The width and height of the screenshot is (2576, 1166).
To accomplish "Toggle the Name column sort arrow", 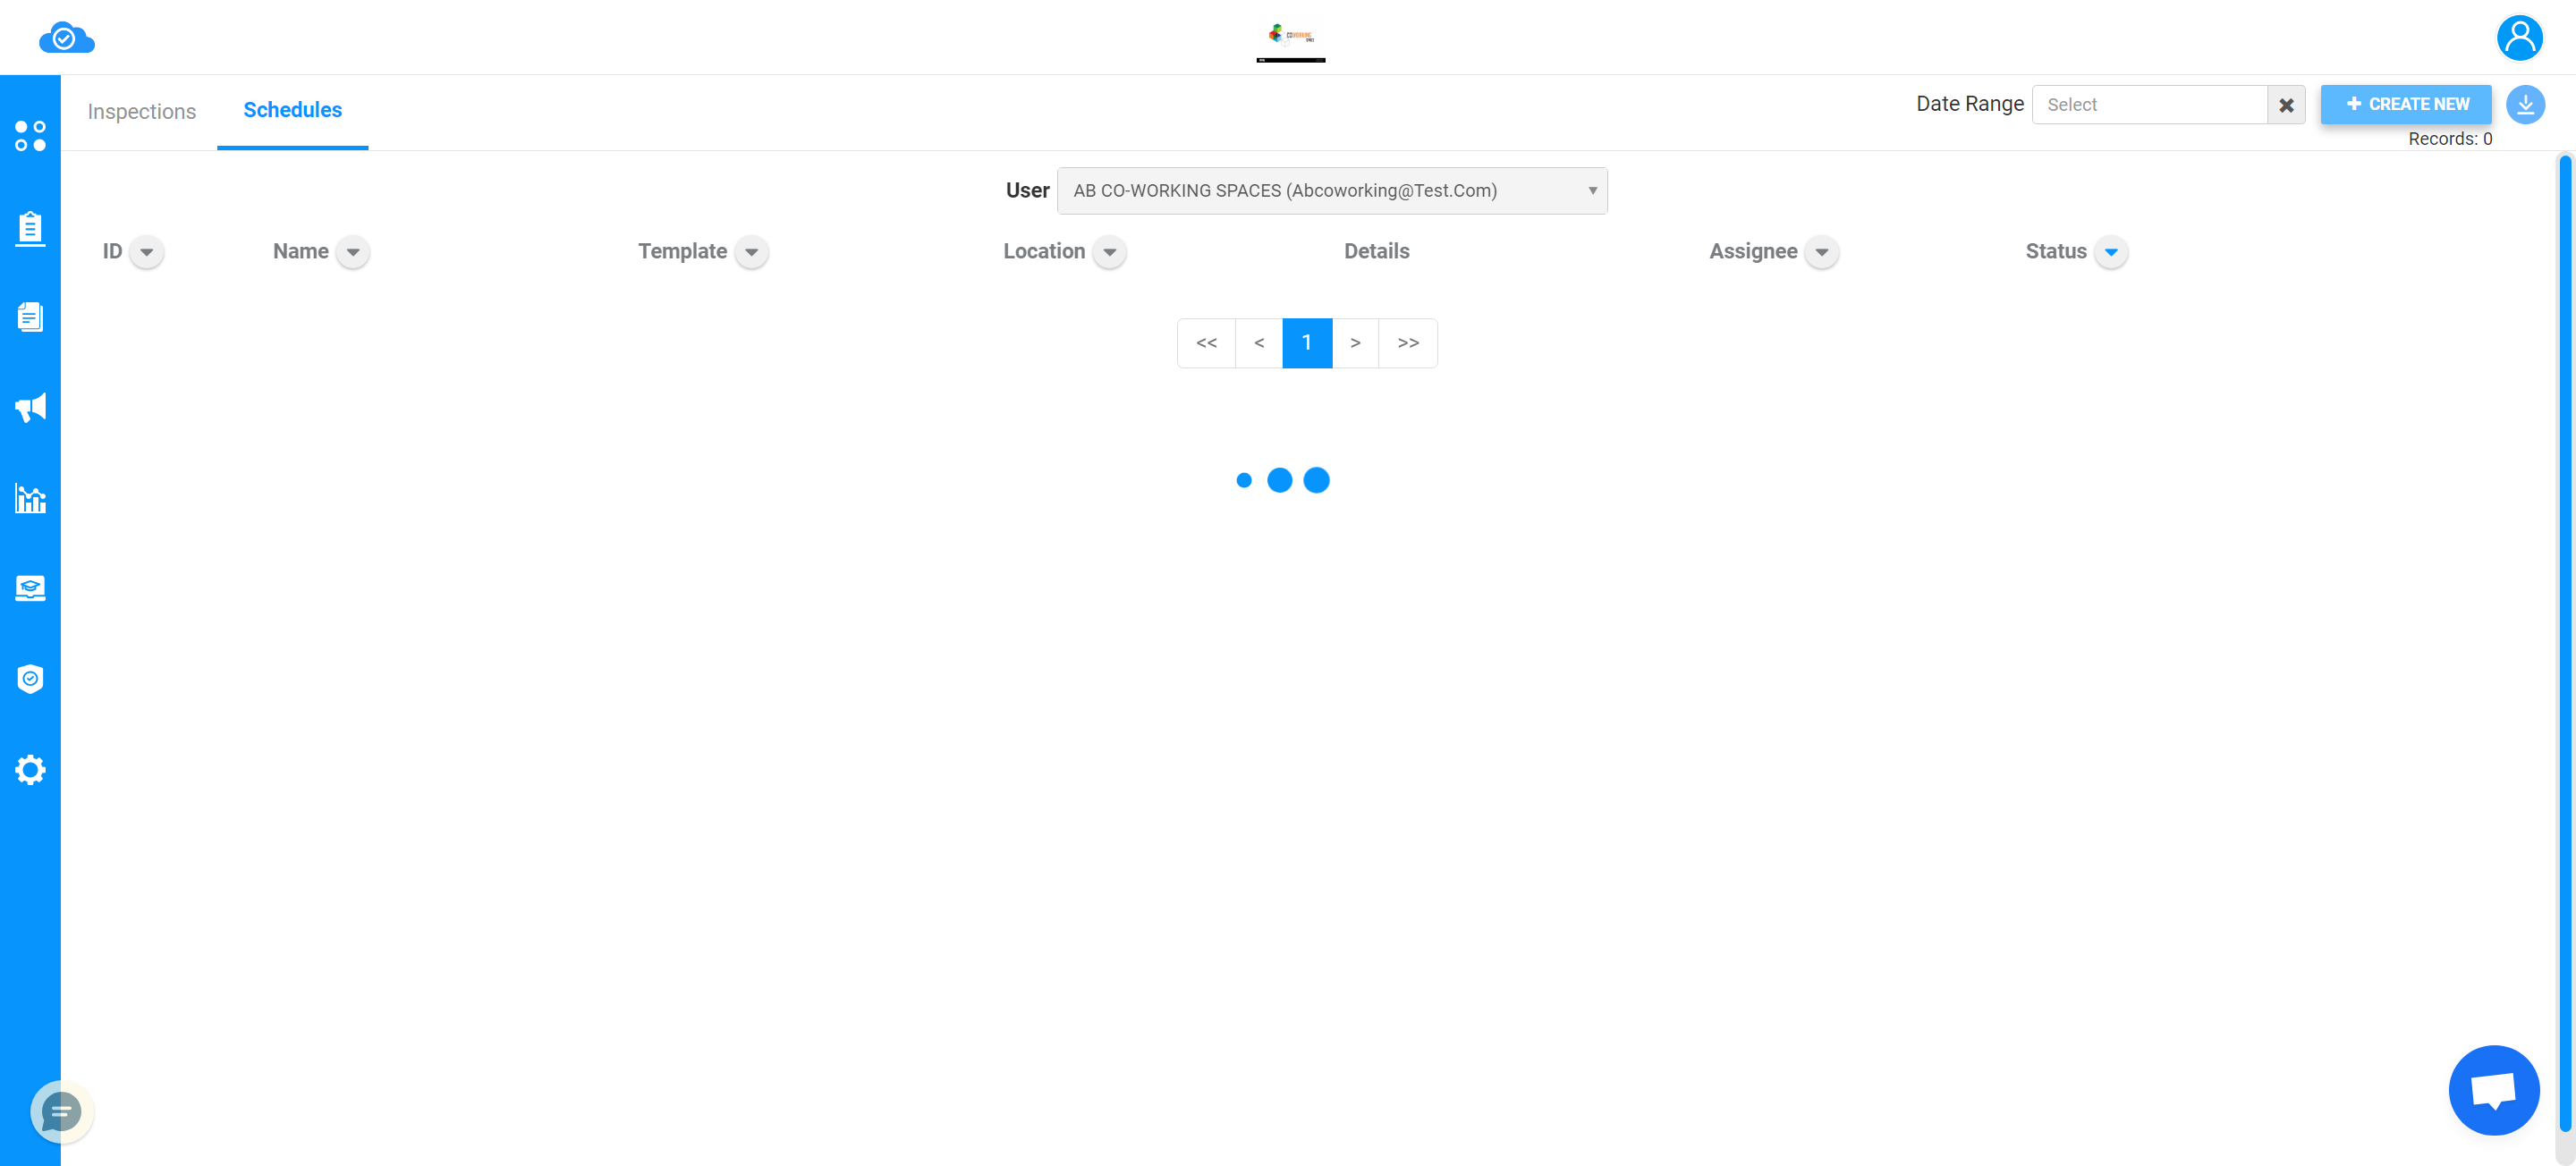I will point(352,253).
